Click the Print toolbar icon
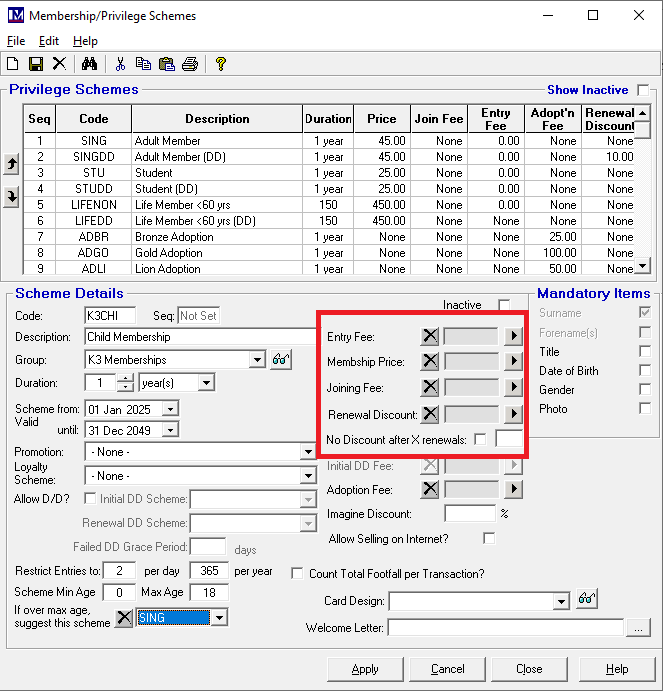Viewport: 664px width, 692px height. (190, 64)
